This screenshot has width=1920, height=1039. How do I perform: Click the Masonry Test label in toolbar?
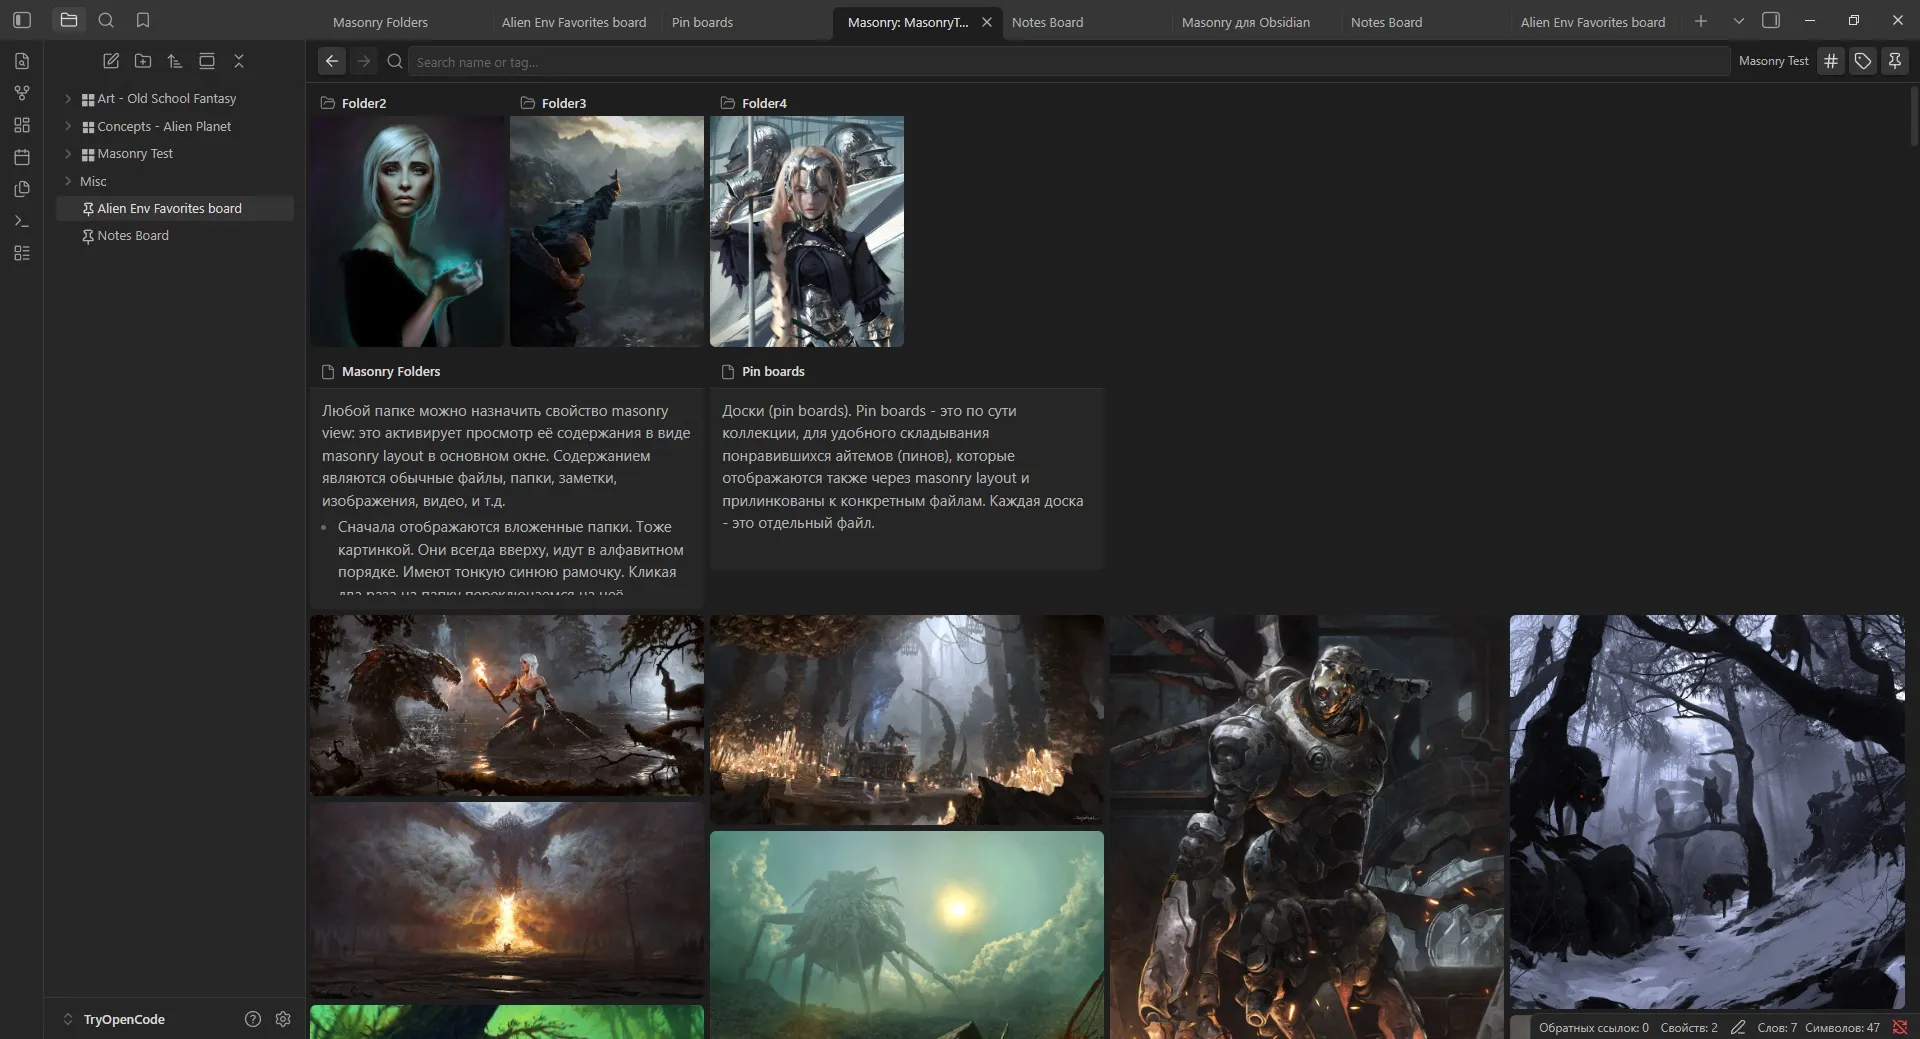point(1773,61)
